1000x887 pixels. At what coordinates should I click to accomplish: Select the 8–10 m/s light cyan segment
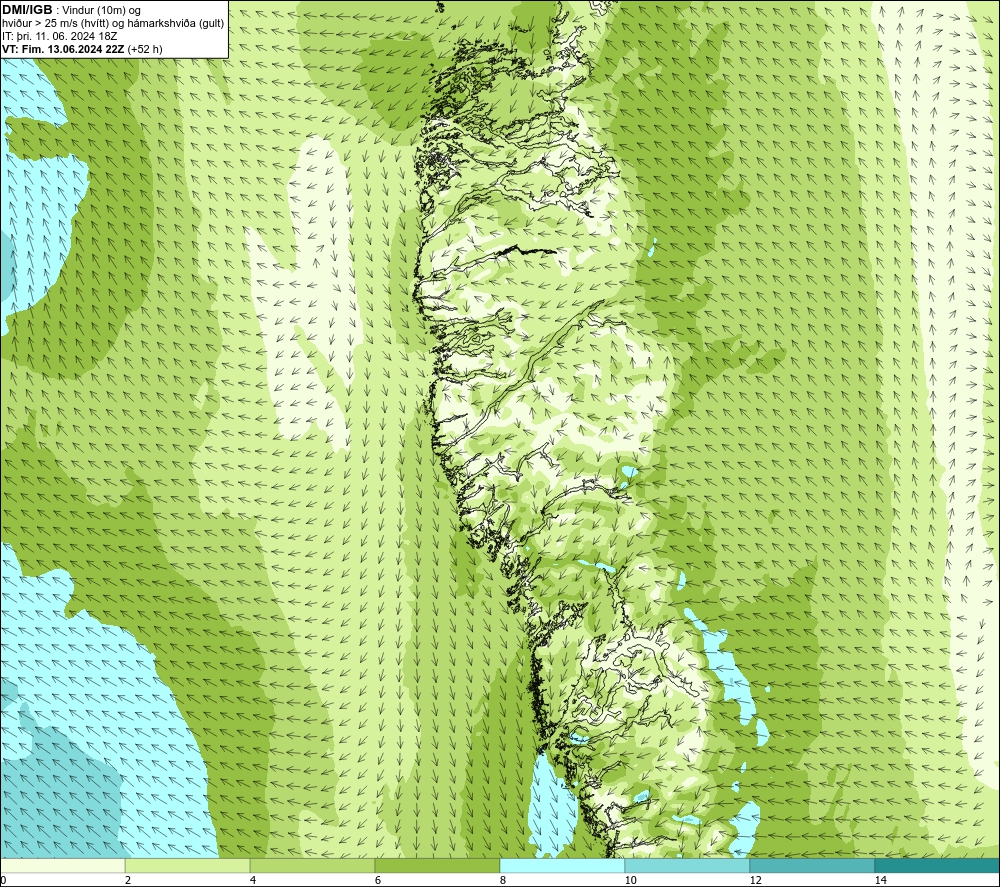562,865
